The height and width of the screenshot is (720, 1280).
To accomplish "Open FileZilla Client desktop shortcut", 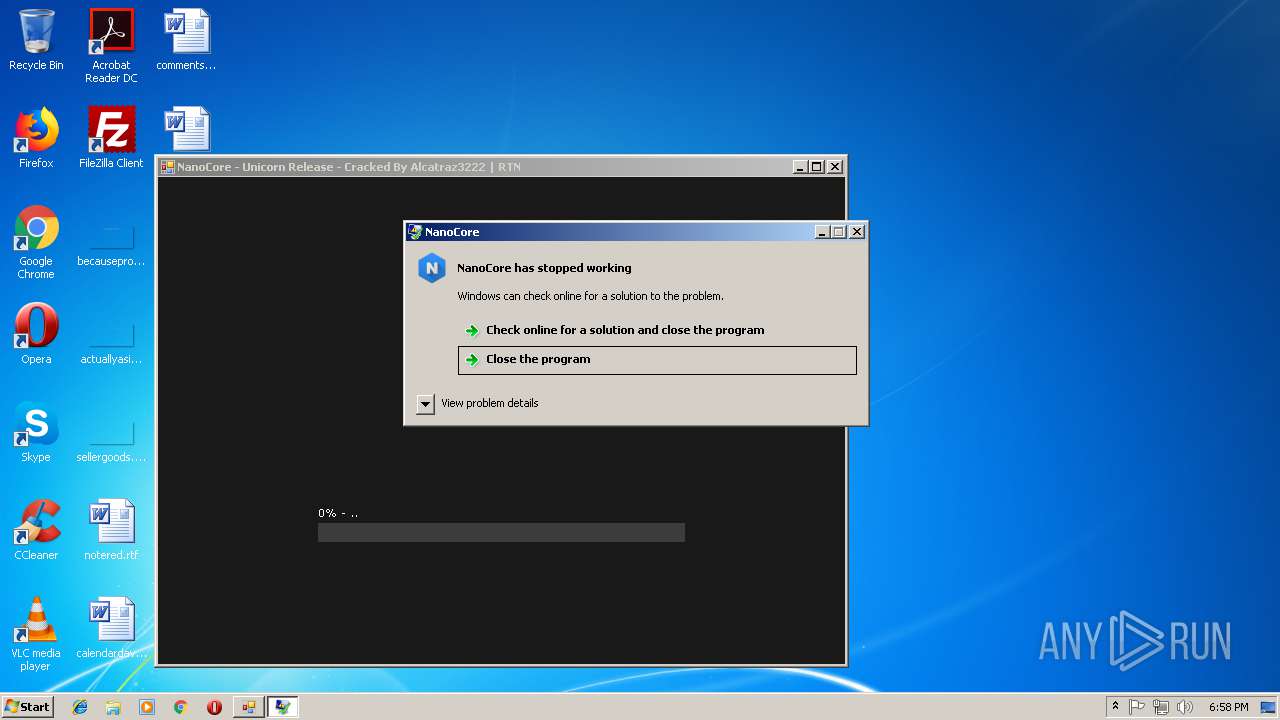I will 111,138.
